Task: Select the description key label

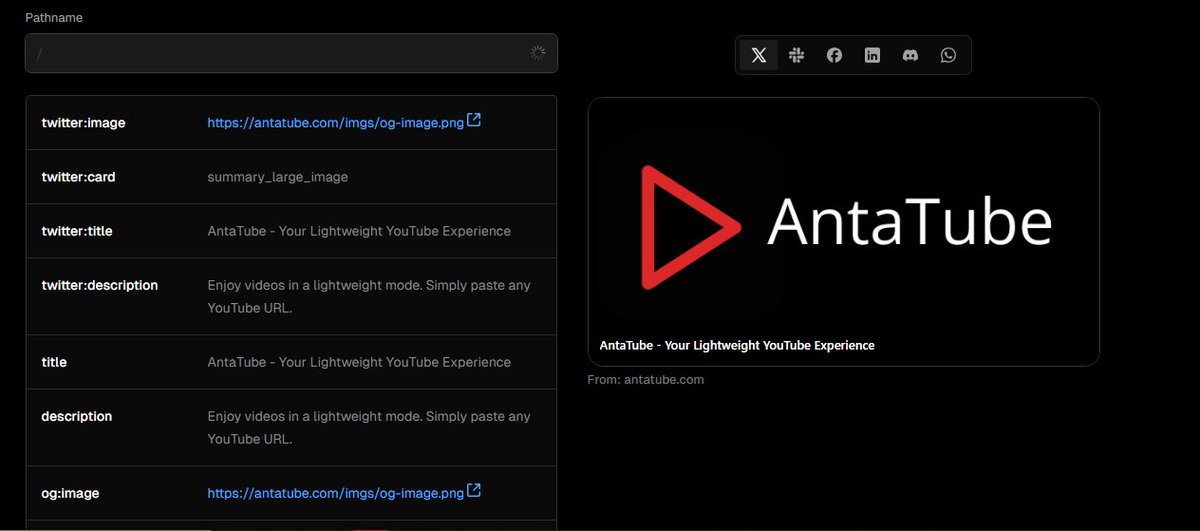Action: [77, 416]
